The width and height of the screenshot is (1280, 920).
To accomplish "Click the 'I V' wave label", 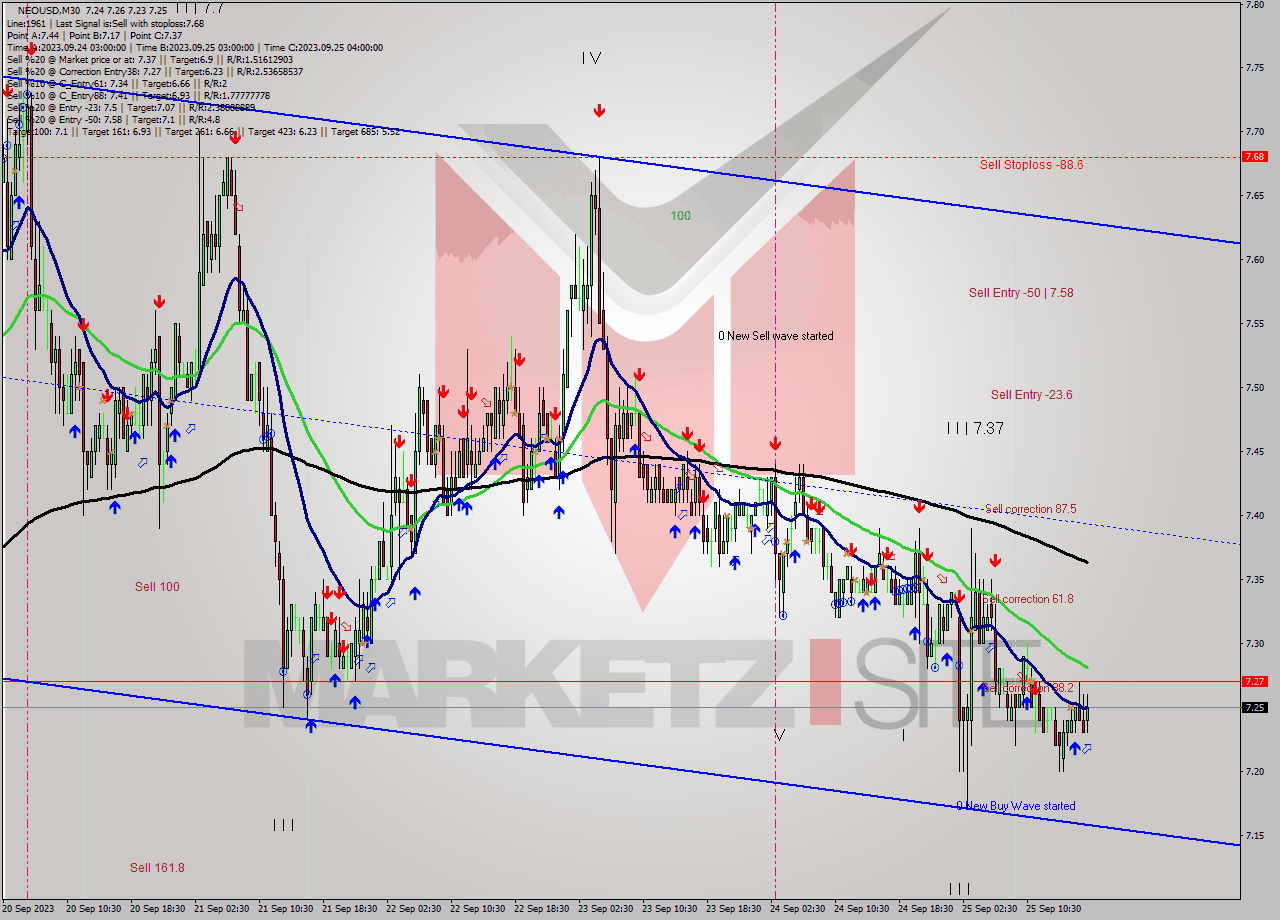I will pyautogui.click(x=591, y=58).
